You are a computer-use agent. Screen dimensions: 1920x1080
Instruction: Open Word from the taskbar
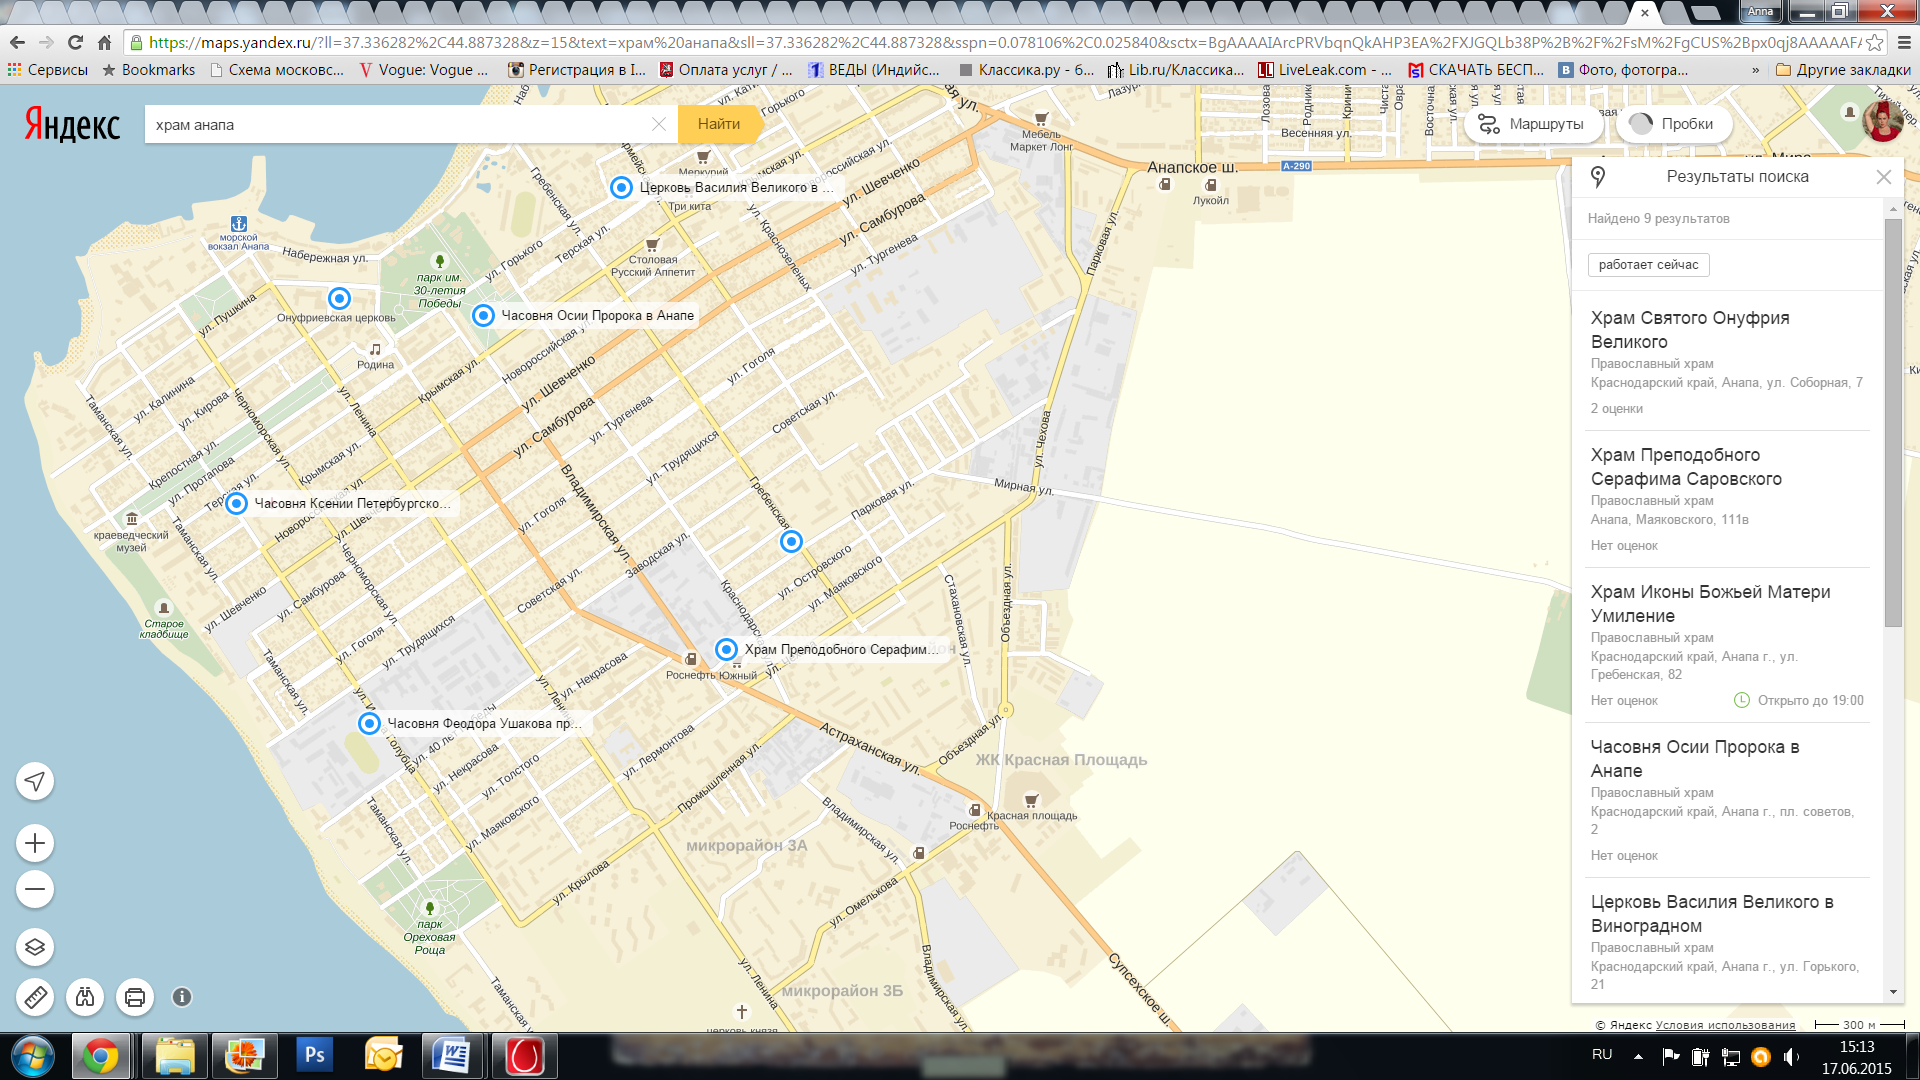(x=451, y=1056)
